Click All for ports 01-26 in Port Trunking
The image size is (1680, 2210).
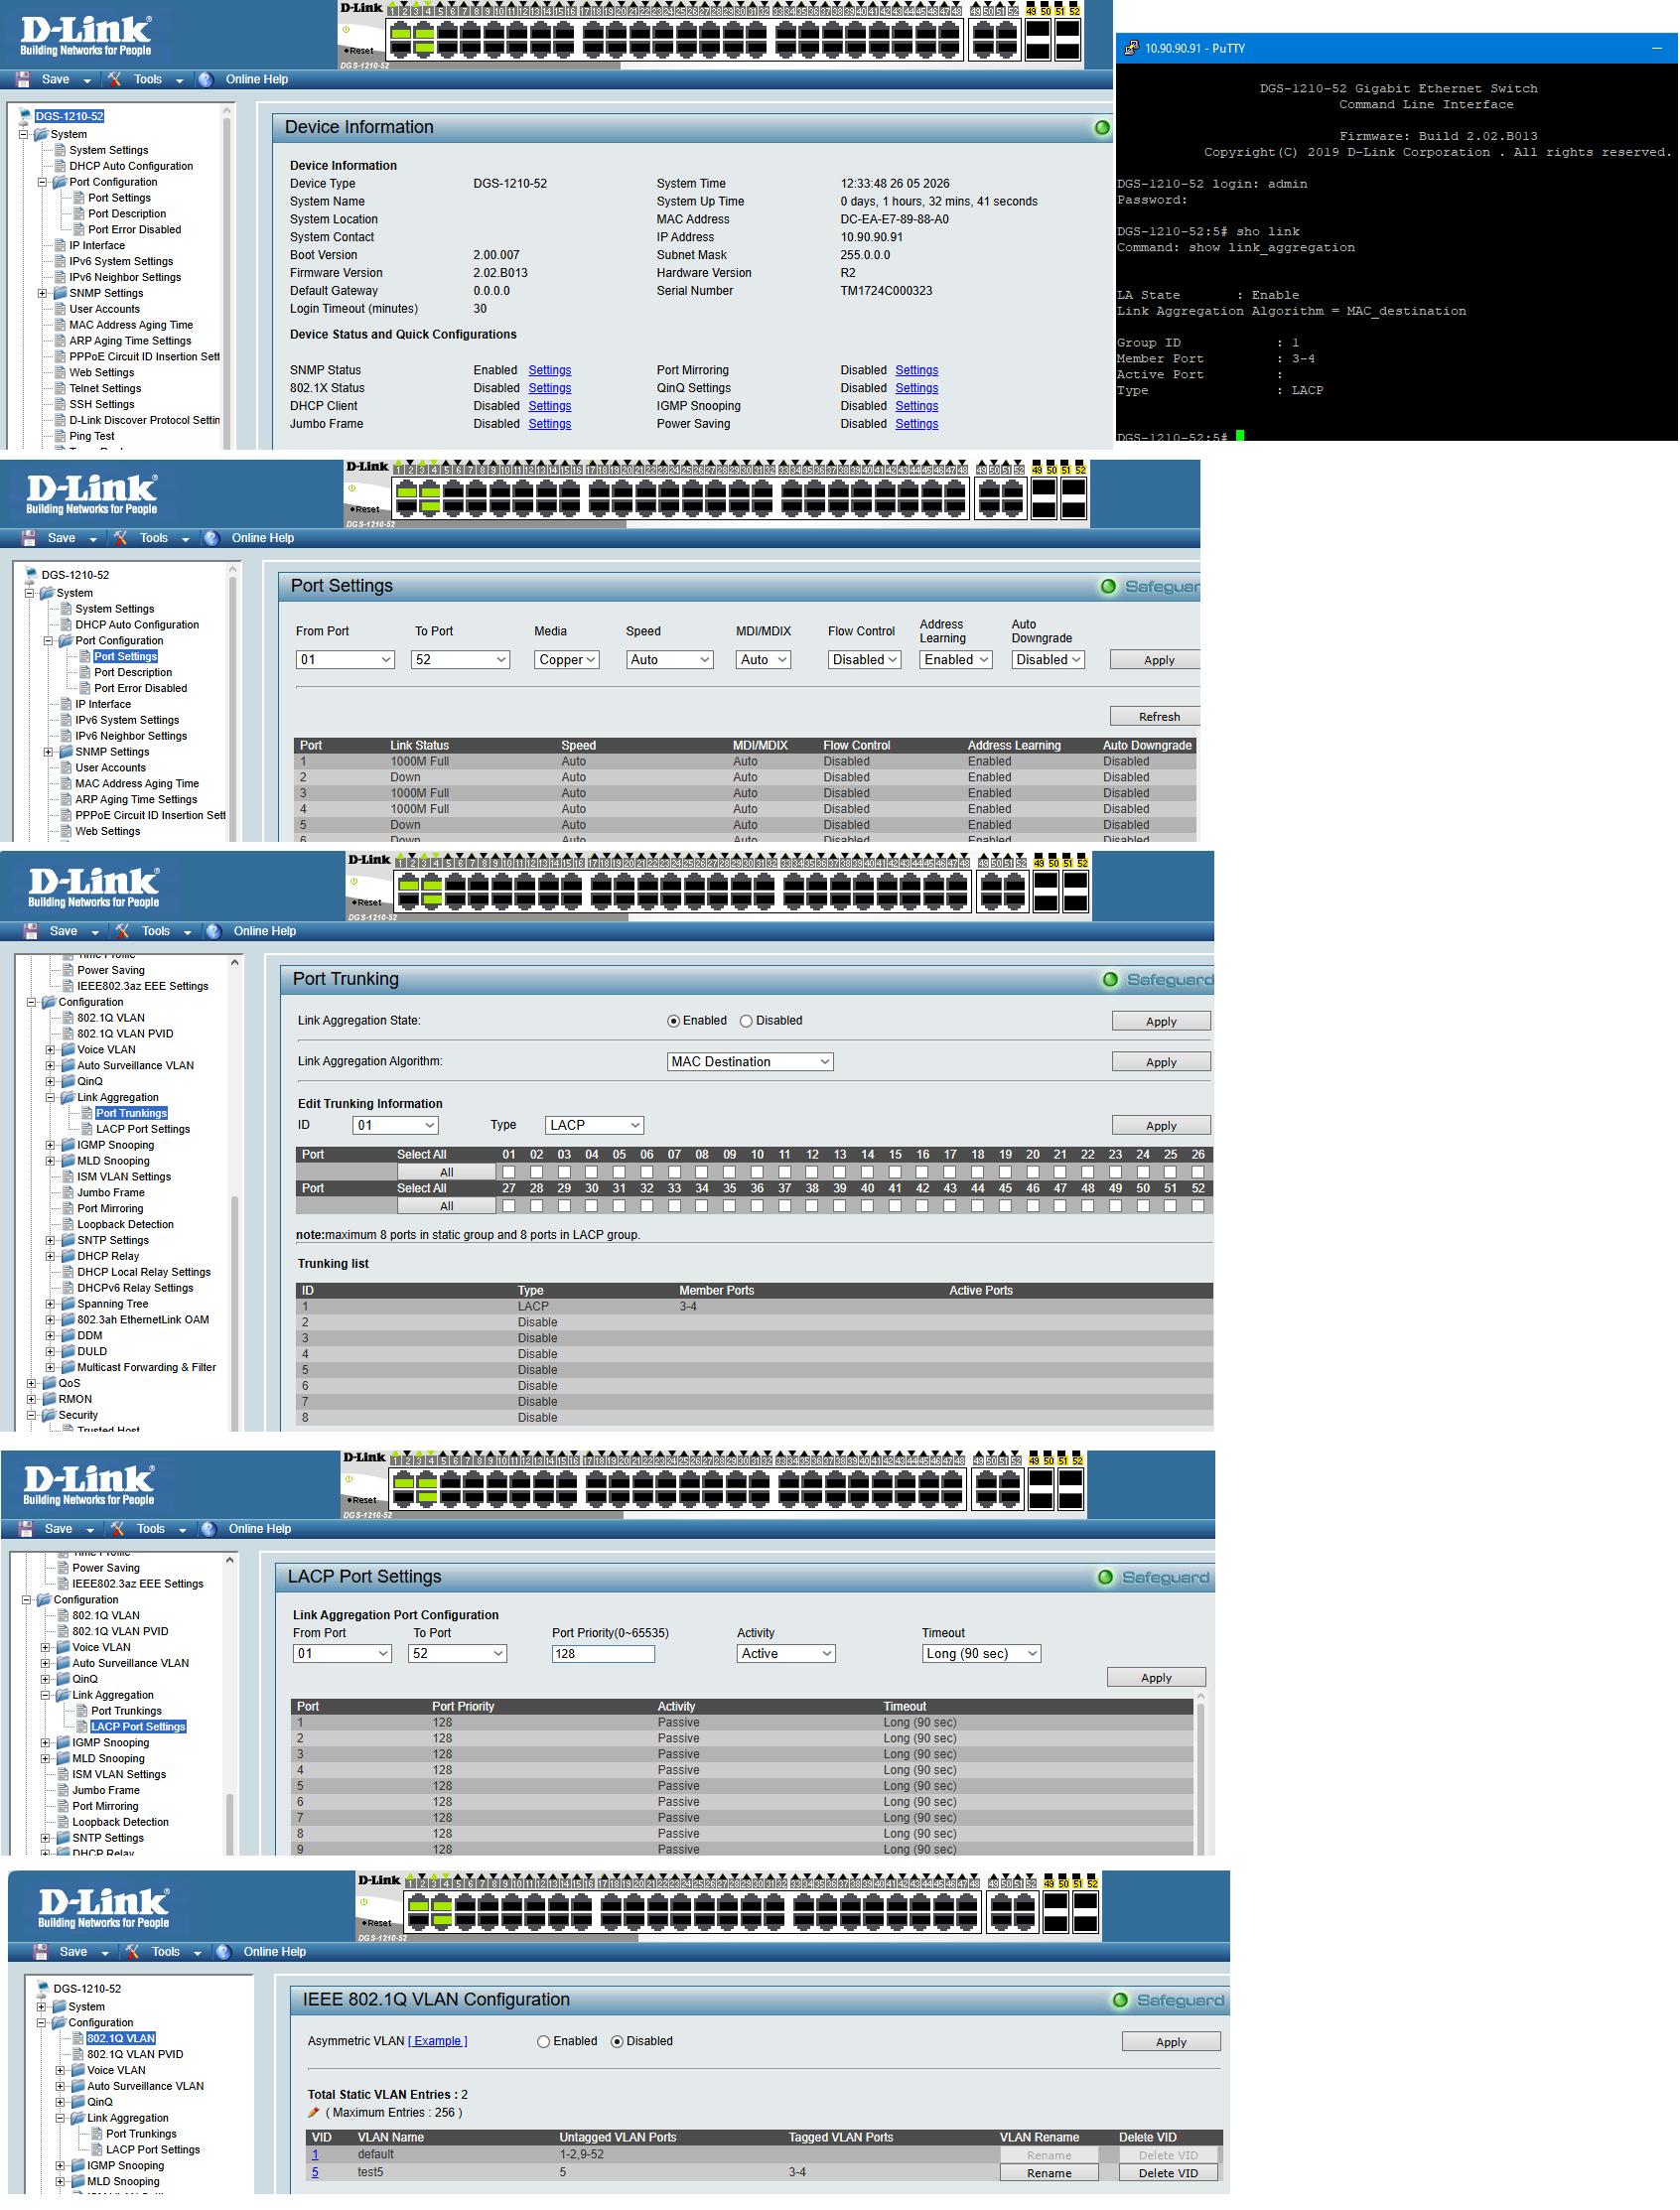tap(446, 1173)
